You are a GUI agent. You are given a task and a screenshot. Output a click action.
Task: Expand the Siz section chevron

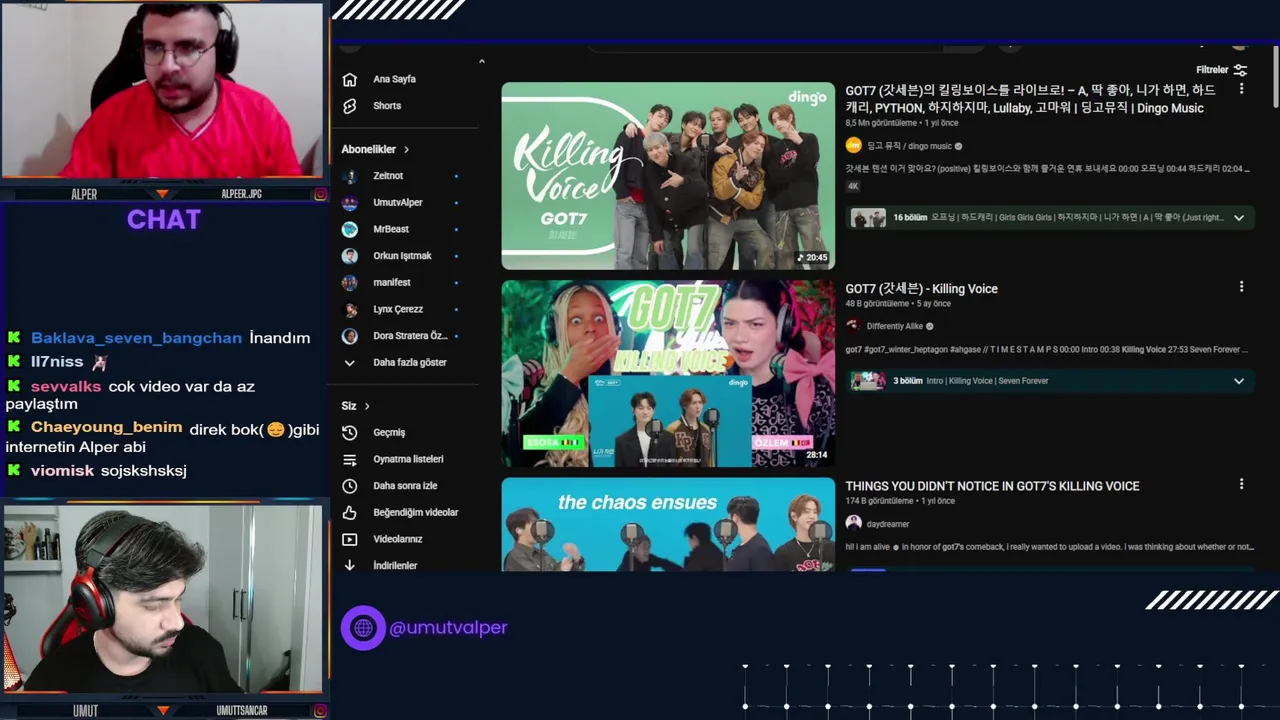[x=367, y=406]
